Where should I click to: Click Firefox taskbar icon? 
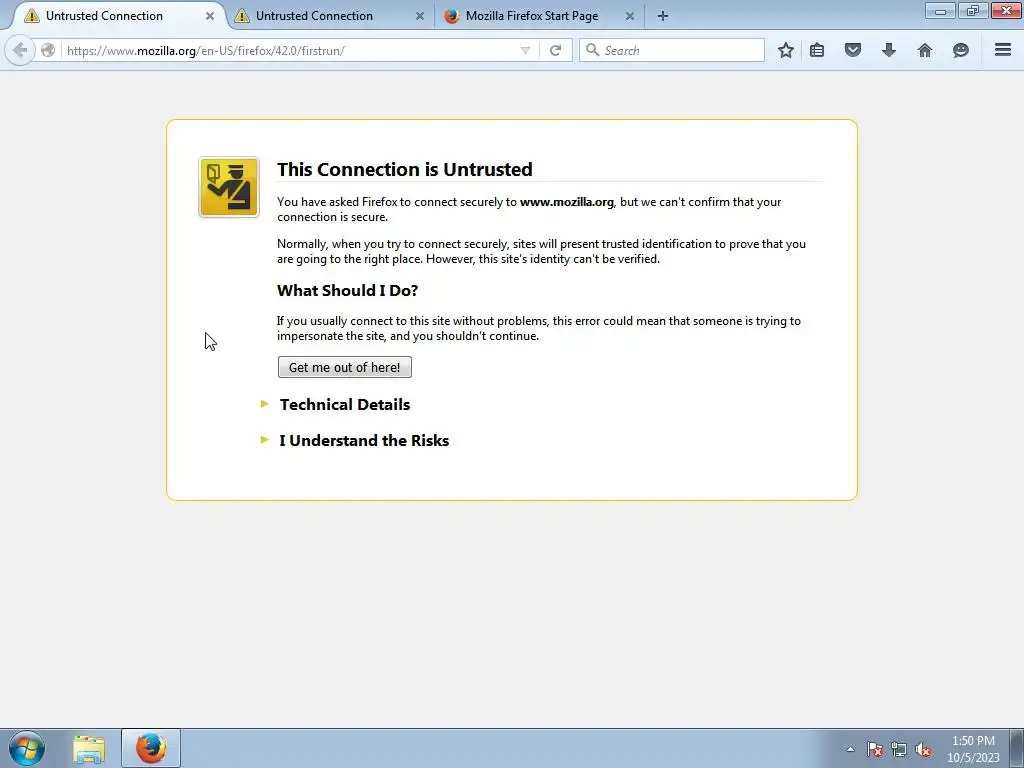point(151,748)
